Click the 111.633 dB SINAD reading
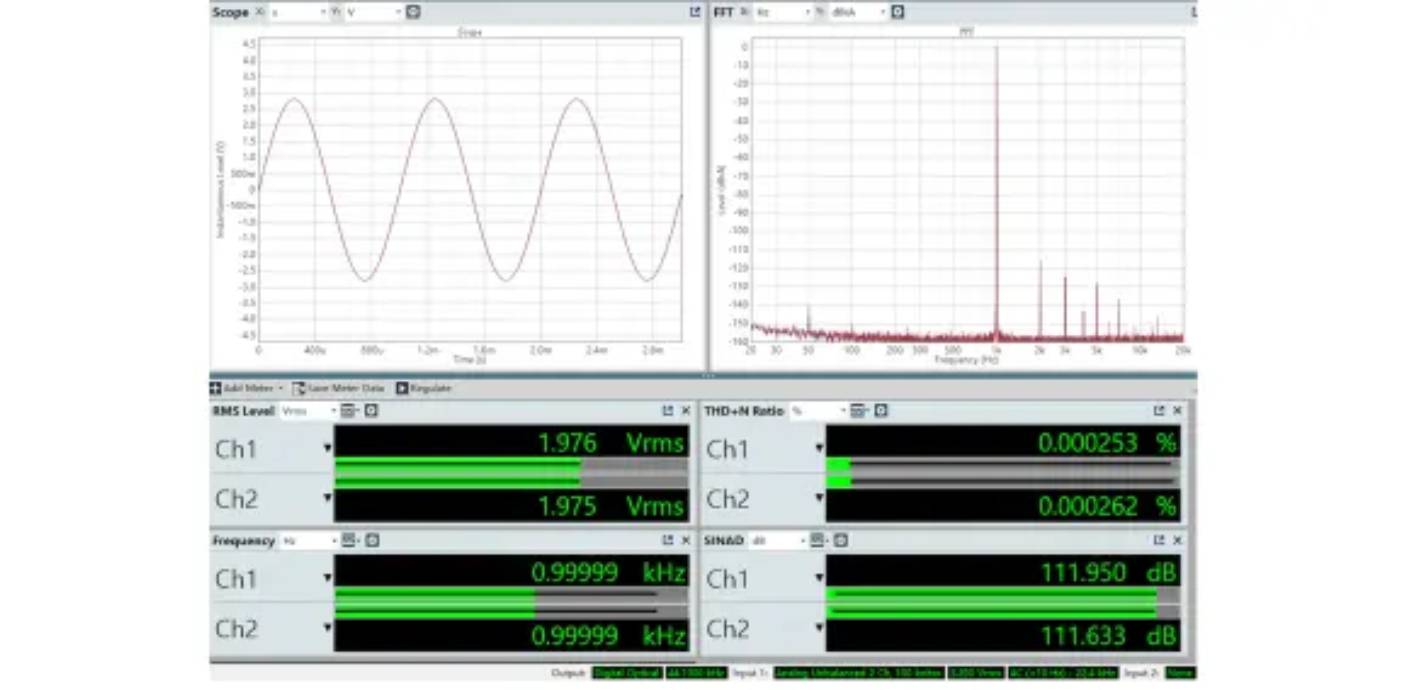This screenshot has width=1410, height=690. point(1109,636)
